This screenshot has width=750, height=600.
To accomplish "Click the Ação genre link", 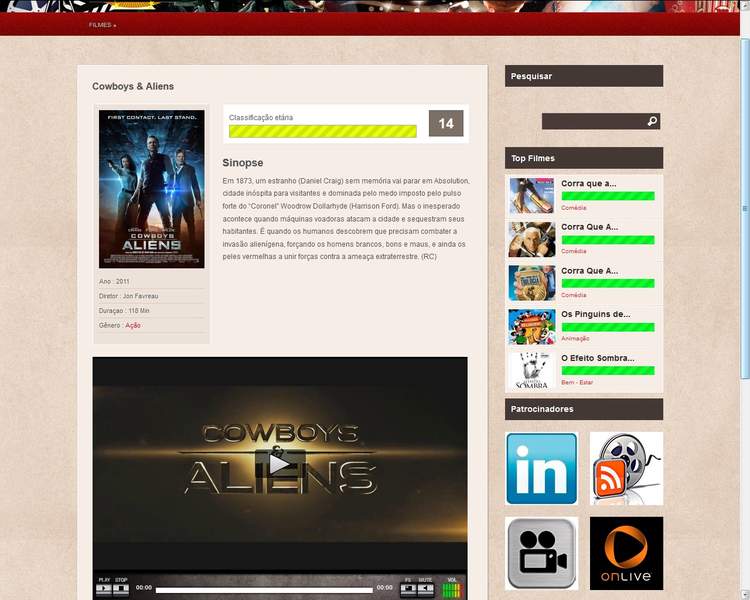I will tap(133, 325).
